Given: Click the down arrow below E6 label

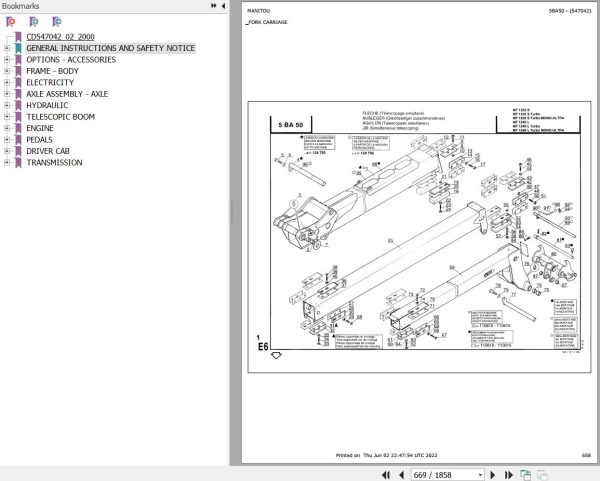Looking at the screenshot, I should pos(276,355).
